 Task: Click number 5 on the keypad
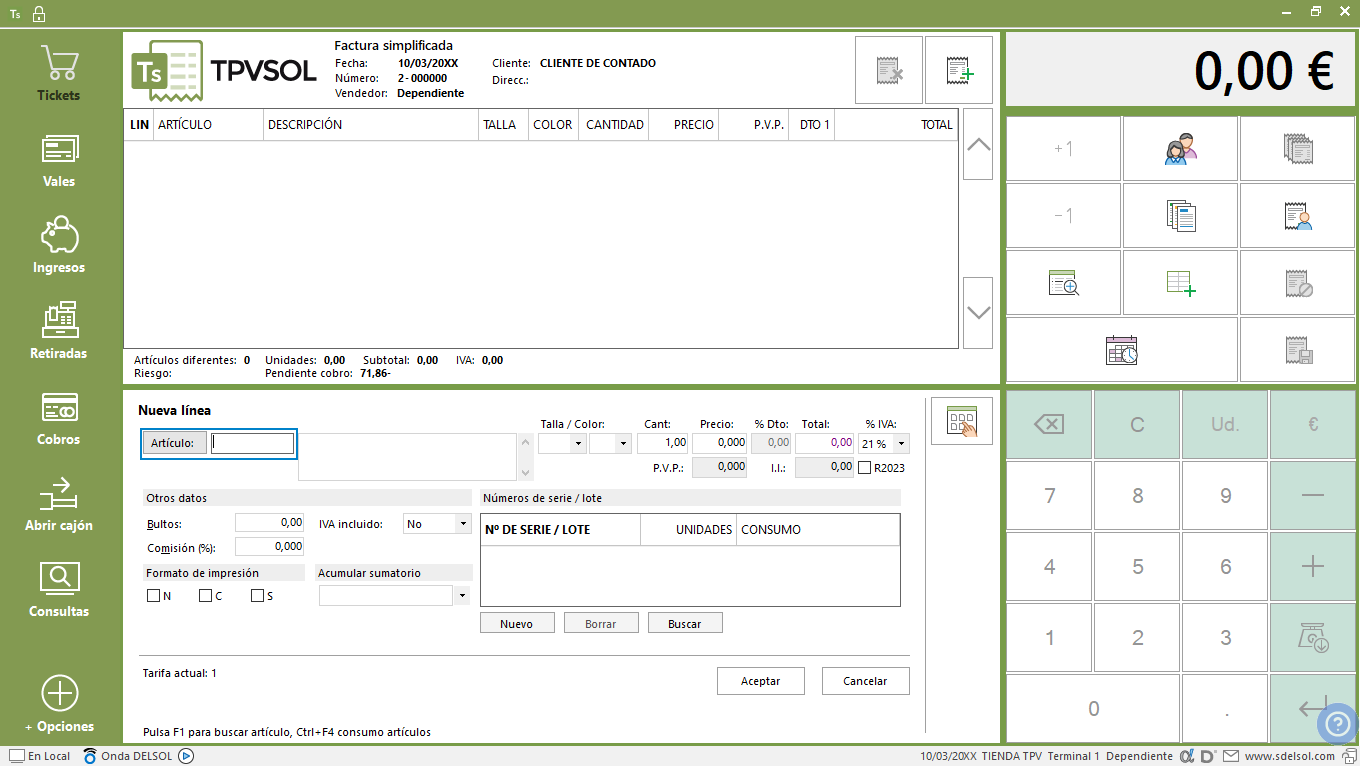coord(1137,567)
